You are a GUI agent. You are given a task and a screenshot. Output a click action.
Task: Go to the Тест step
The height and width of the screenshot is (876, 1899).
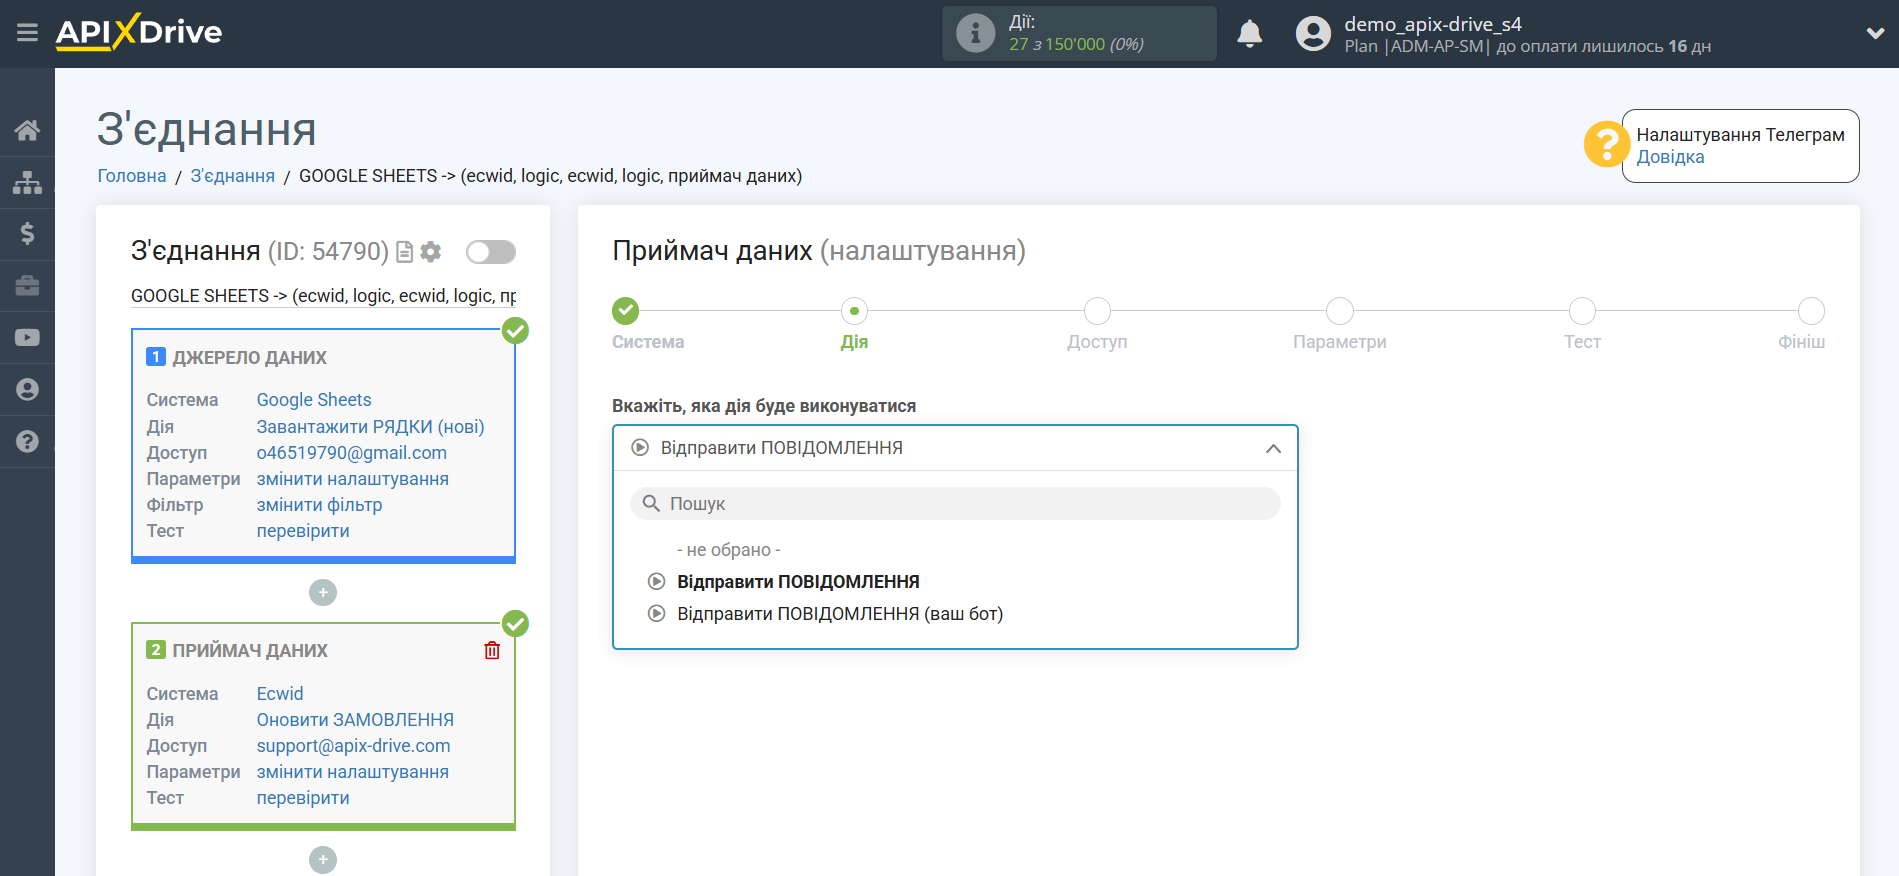1582,311
